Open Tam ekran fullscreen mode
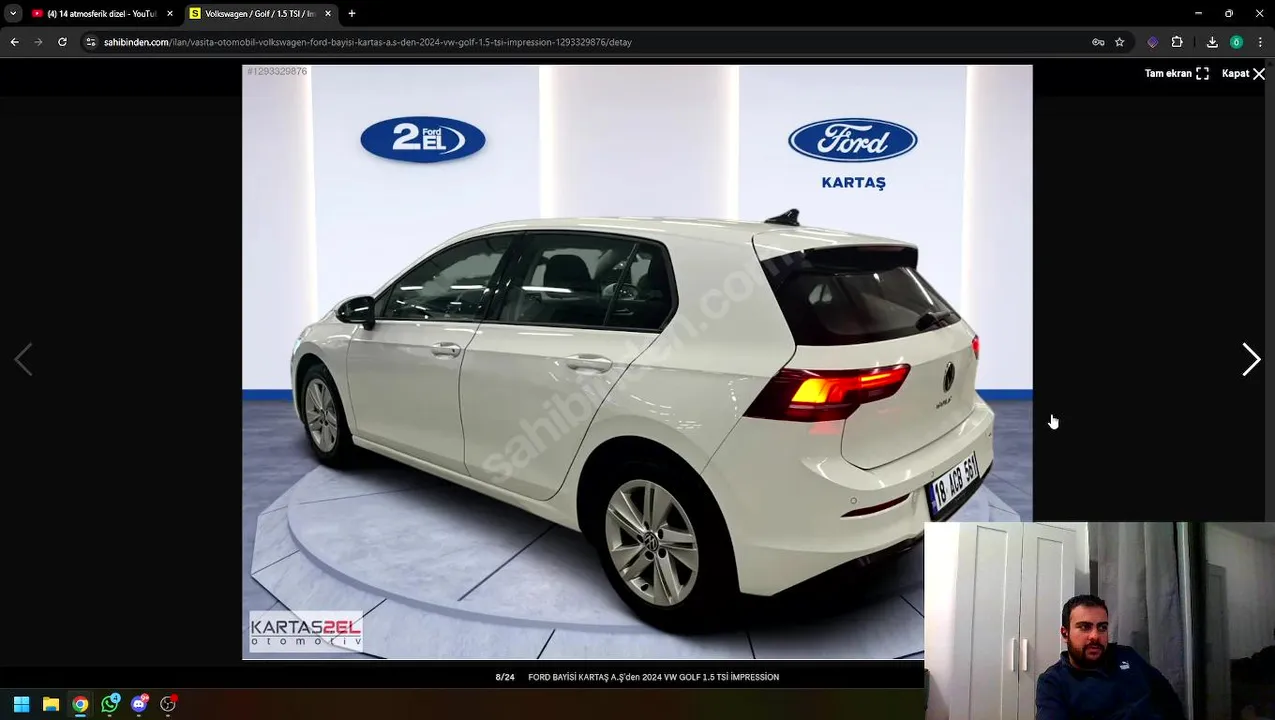Viewport: 1275px width, 720px height. coord(1177,73)
